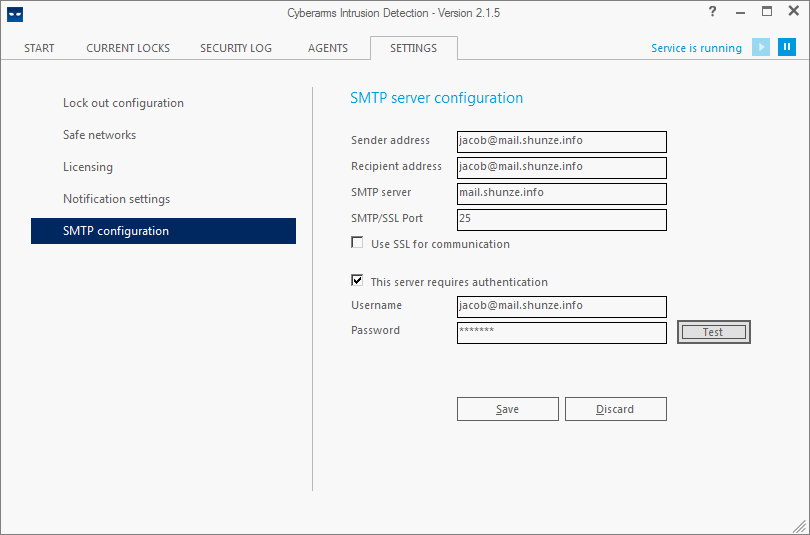The image size is (810, 535).
Task: Click the SMTP server configuration heading
Action: pos(437,98)
